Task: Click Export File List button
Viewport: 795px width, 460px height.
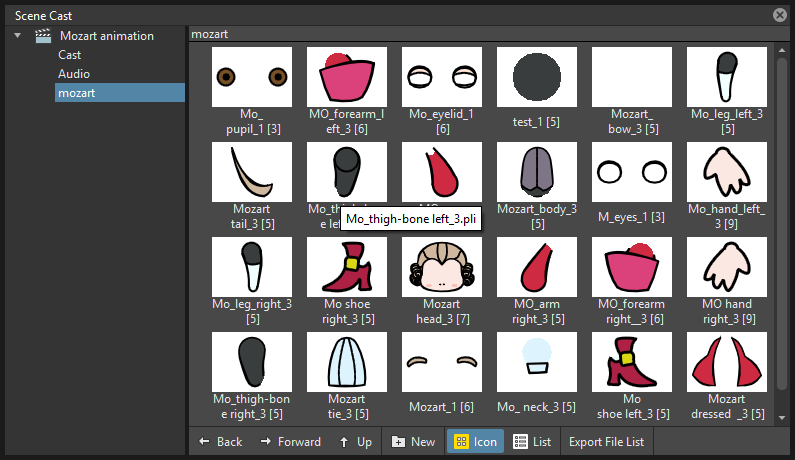Action: point(606,442)
